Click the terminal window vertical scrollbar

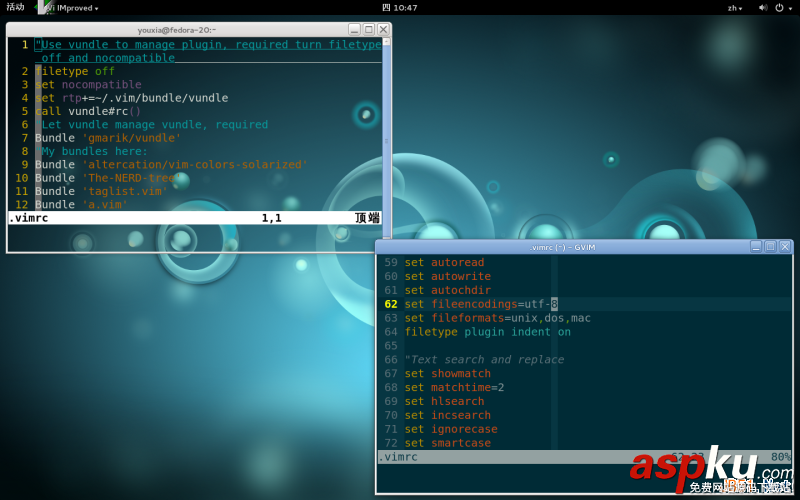pos(386,141)
